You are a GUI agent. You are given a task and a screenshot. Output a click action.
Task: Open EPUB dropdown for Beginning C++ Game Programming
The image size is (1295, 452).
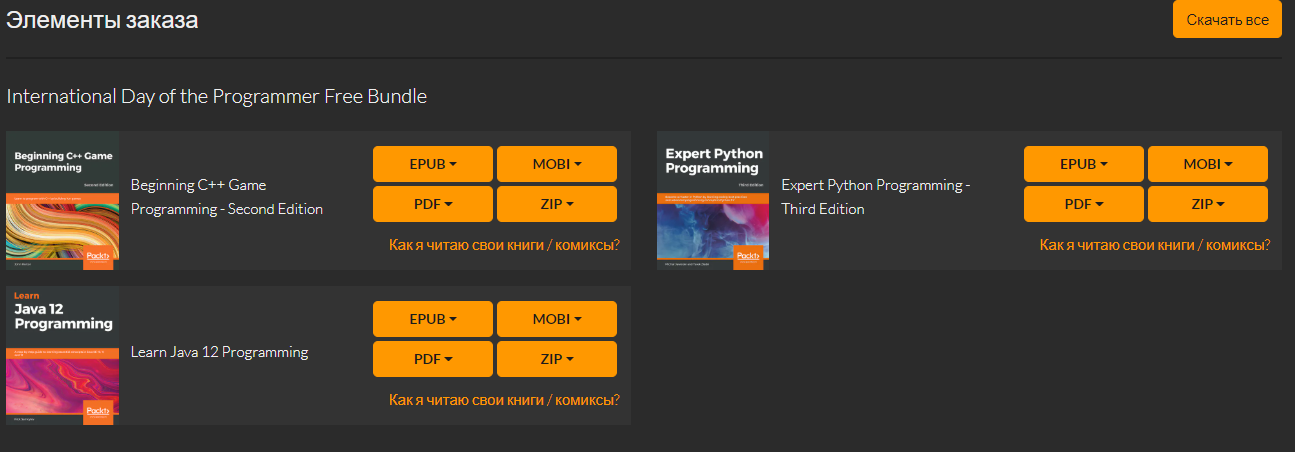[433, 164]
